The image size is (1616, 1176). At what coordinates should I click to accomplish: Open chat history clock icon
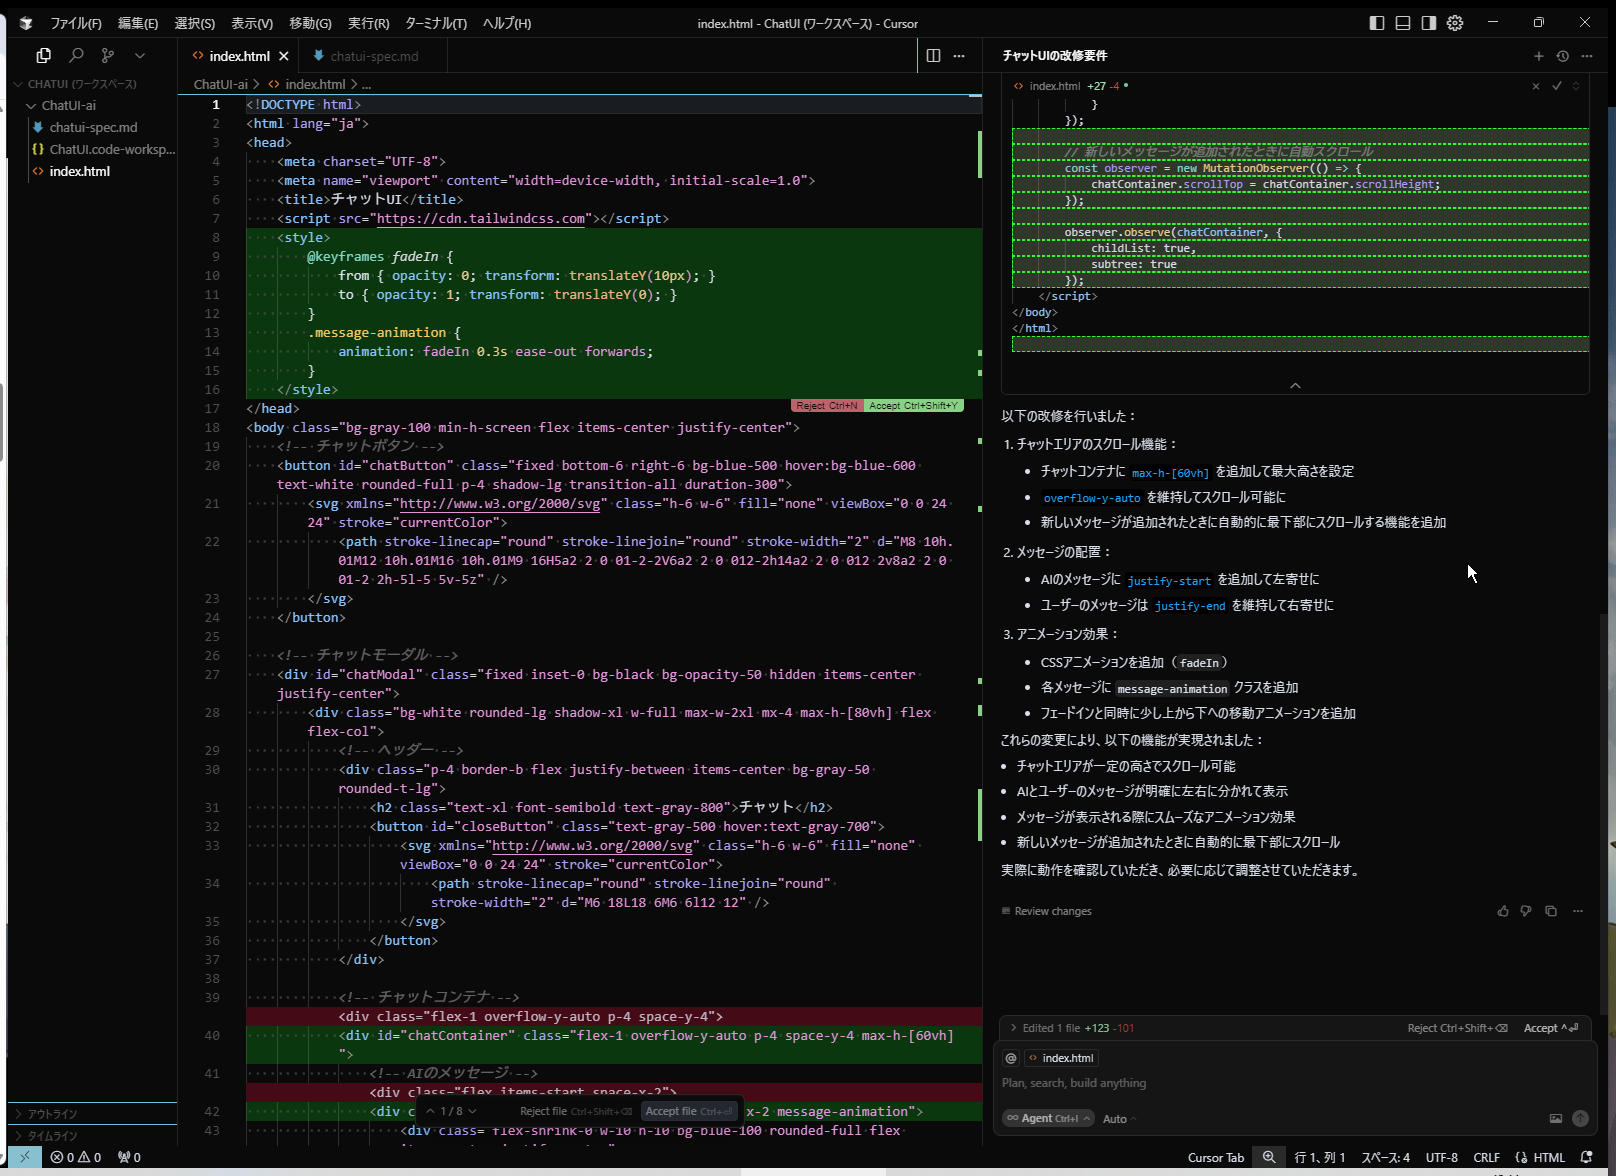1562,56
